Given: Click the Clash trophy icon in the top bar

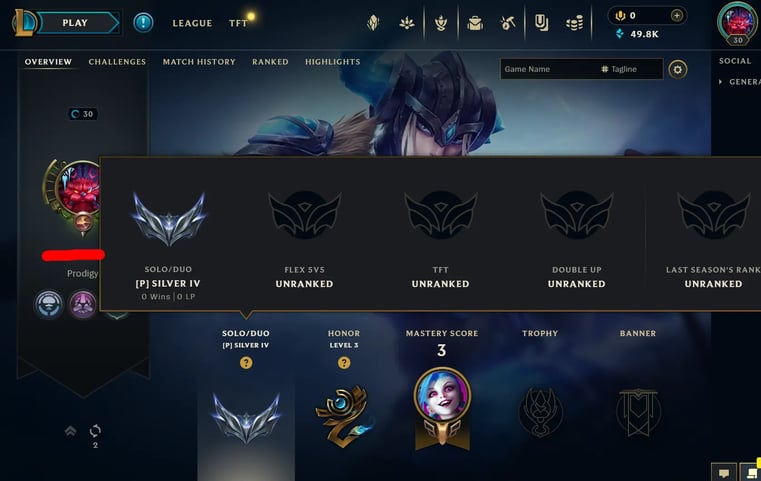Looking at the screenshot, I should (441, 23).
